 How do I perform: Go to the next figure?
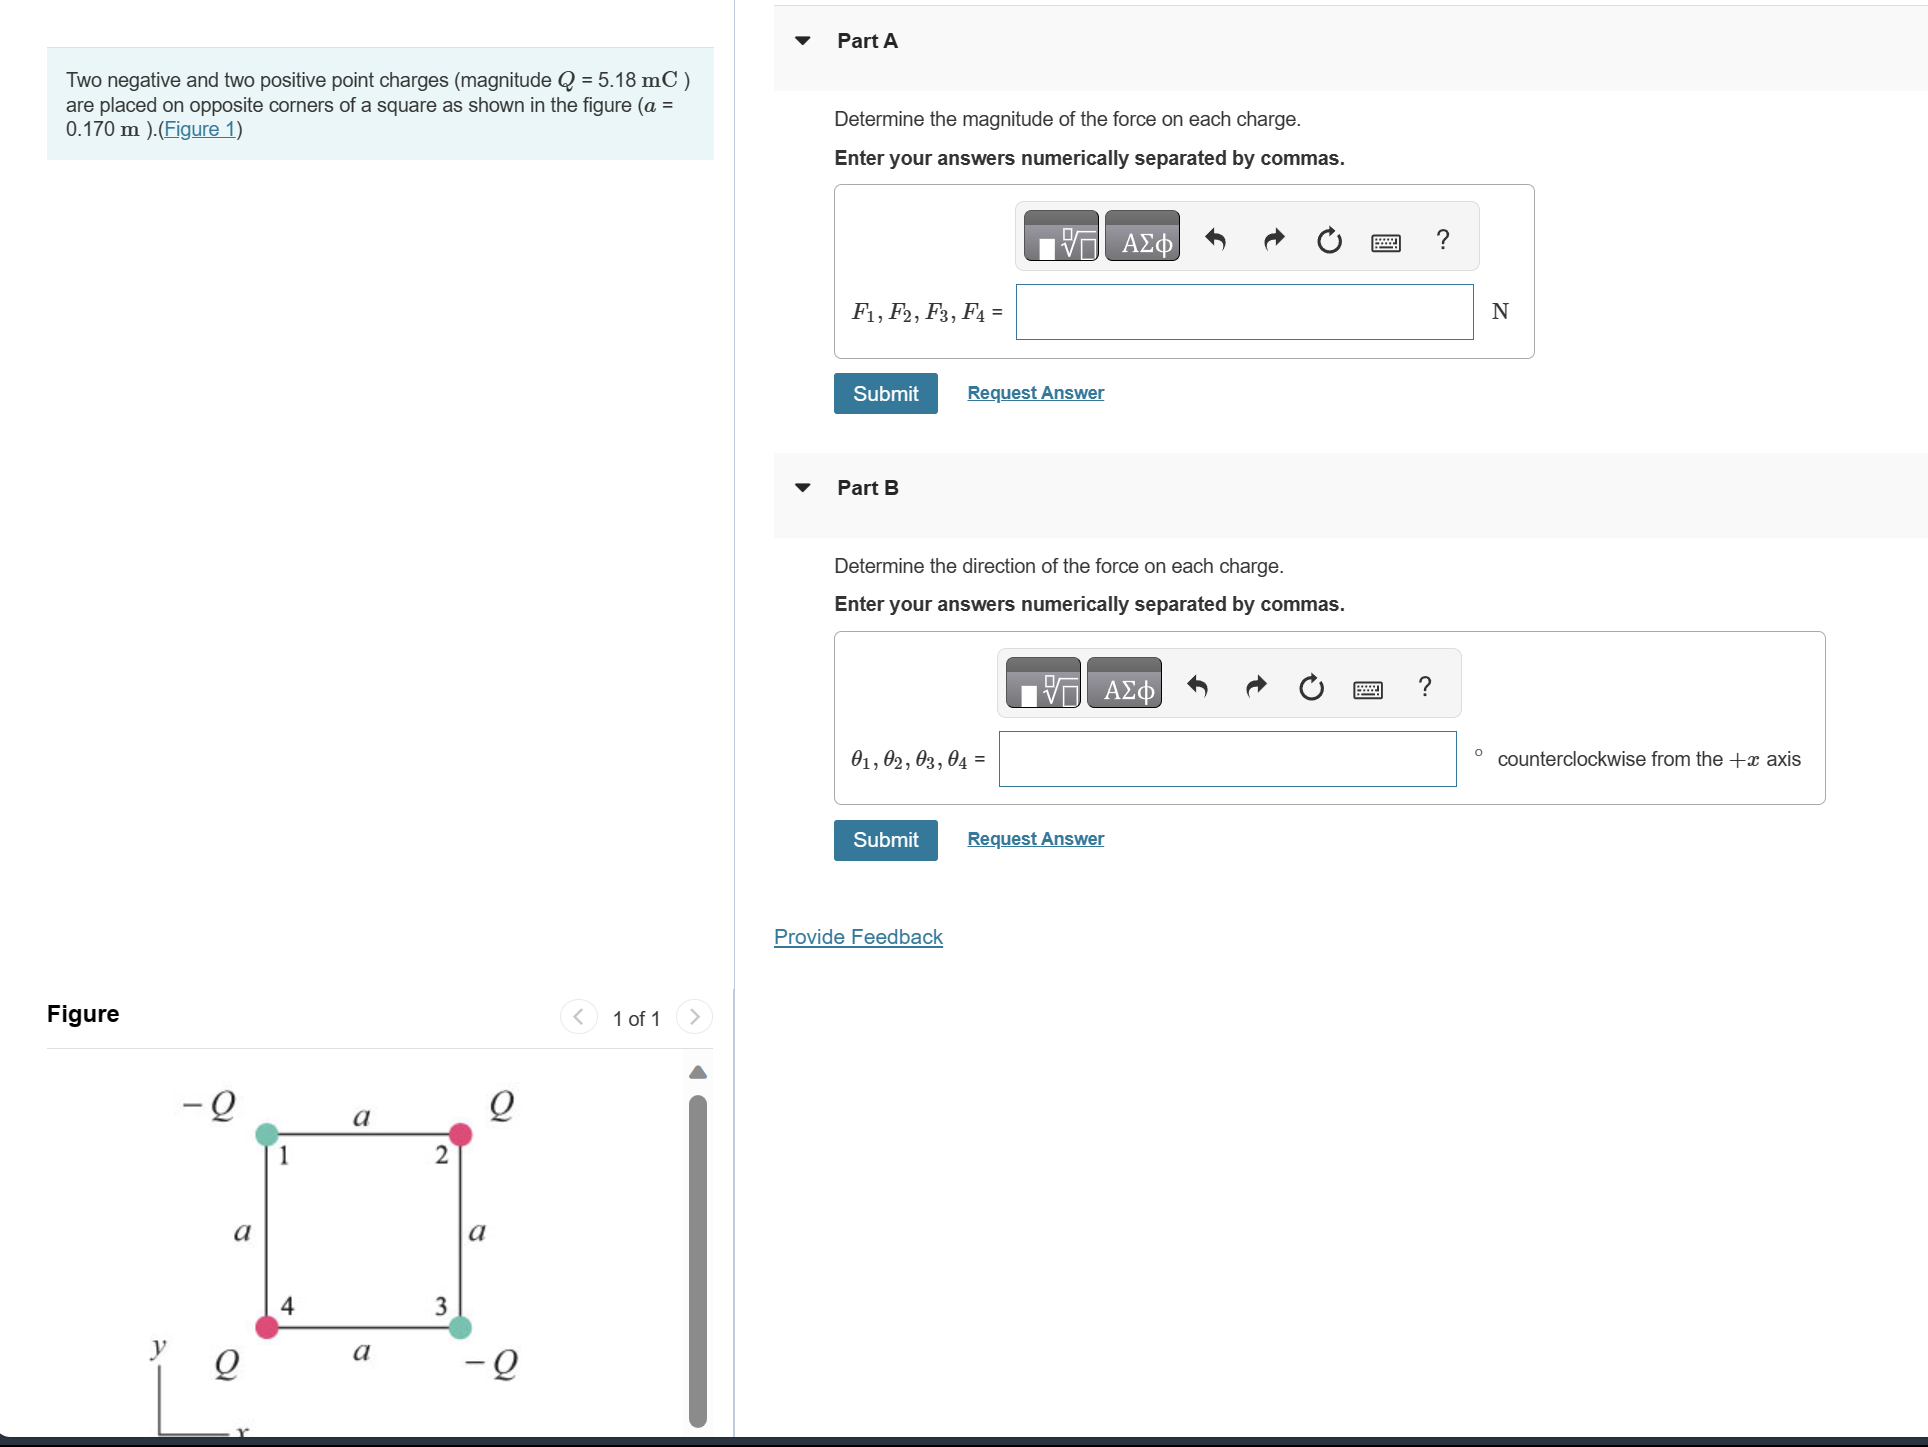click(x=694, y=1017)
